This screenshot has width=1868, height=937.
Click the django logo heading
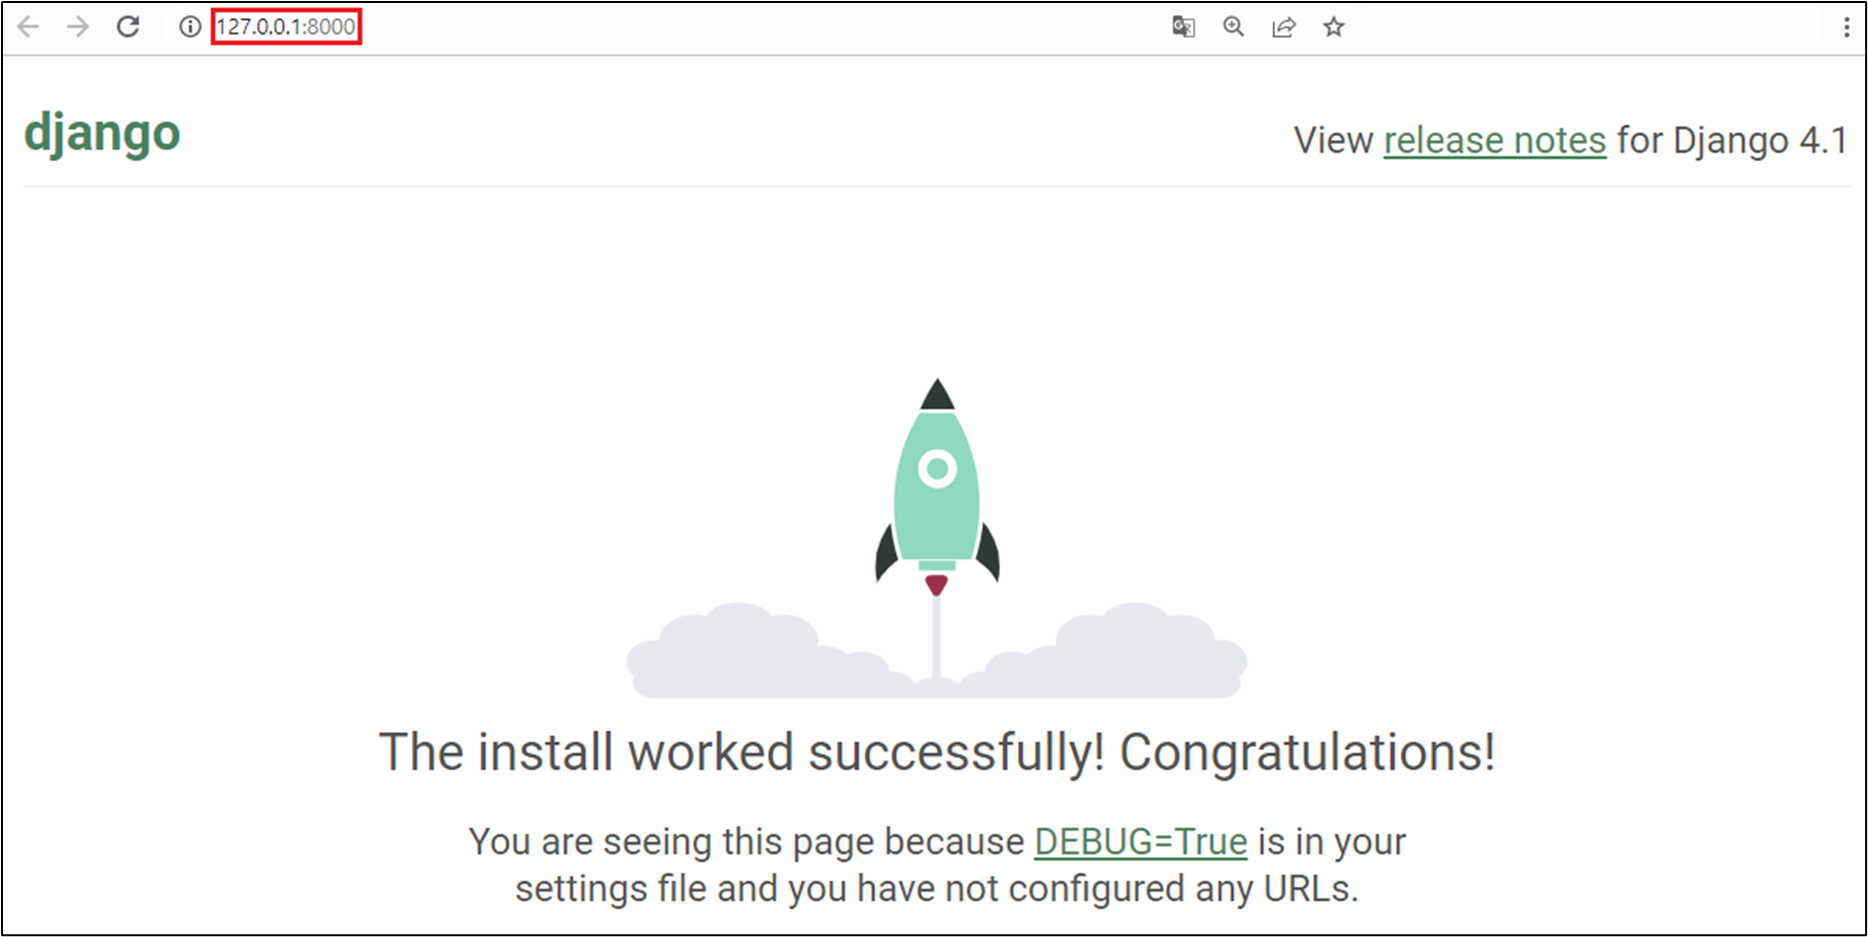click(102, 134)
